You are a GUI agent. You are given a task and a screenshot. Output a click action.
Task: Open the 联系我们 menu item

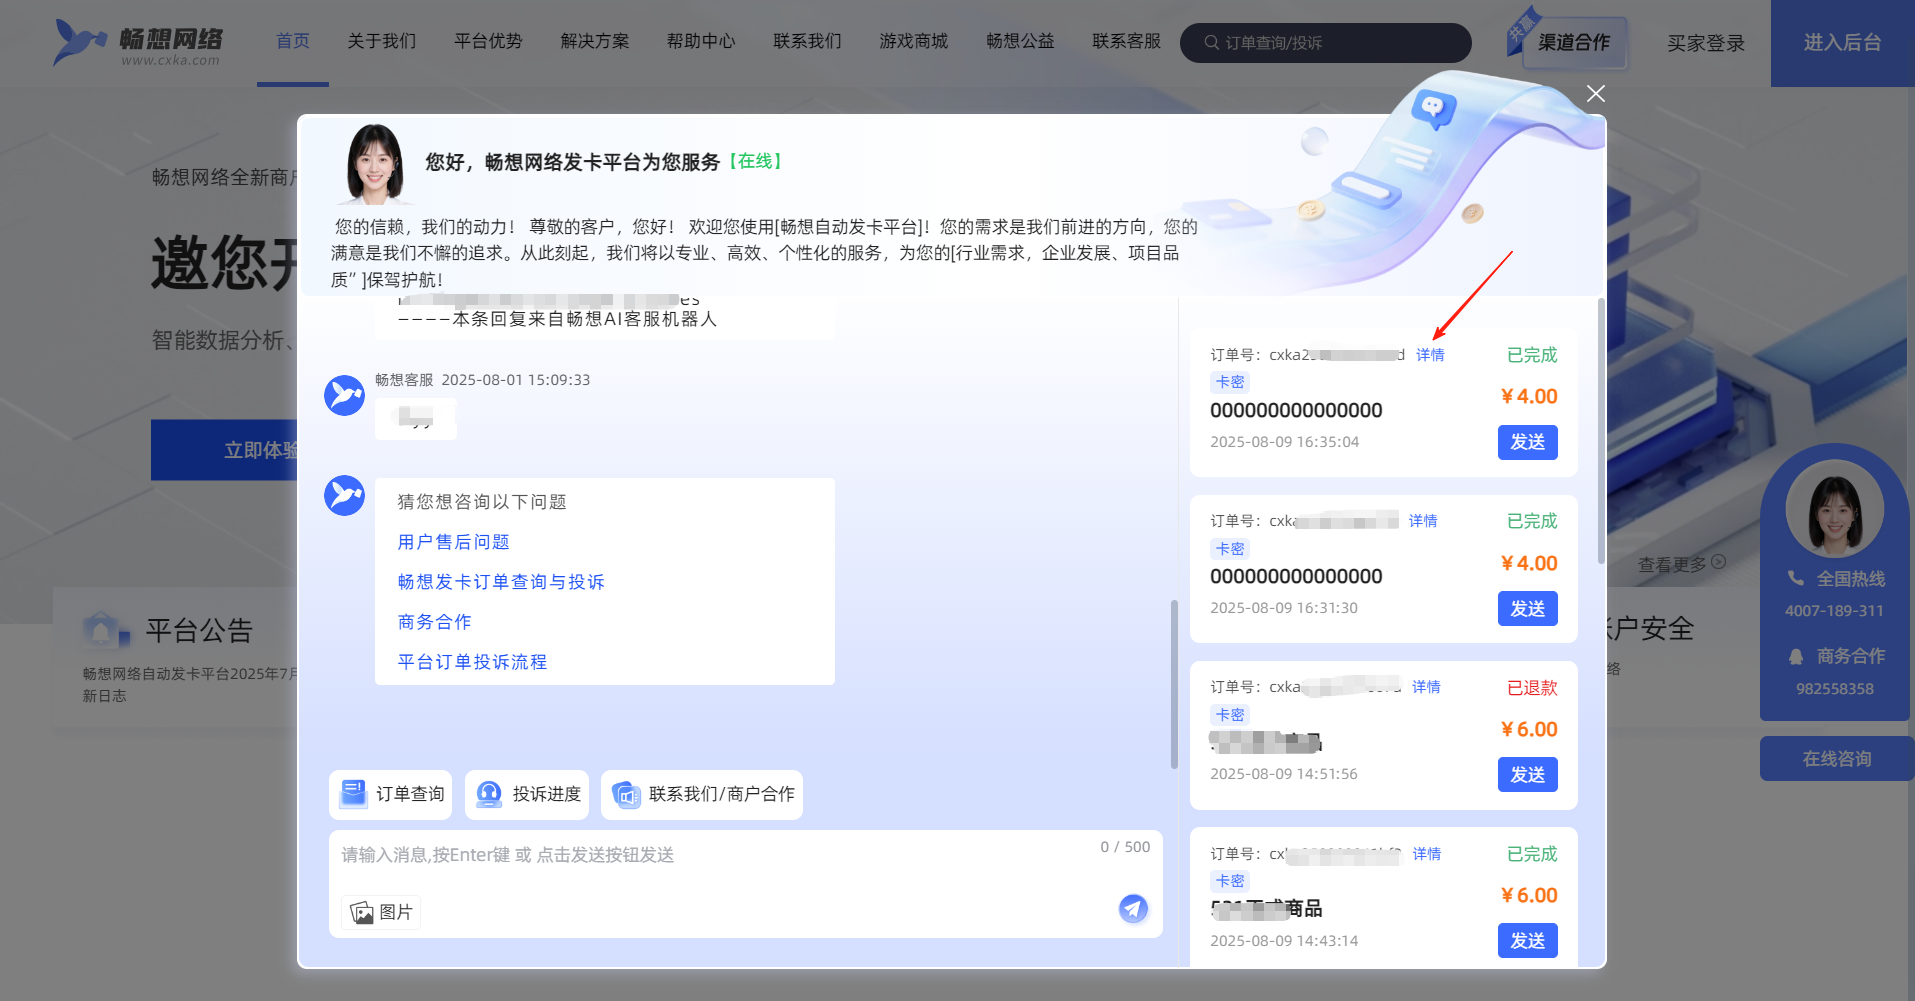808,41
